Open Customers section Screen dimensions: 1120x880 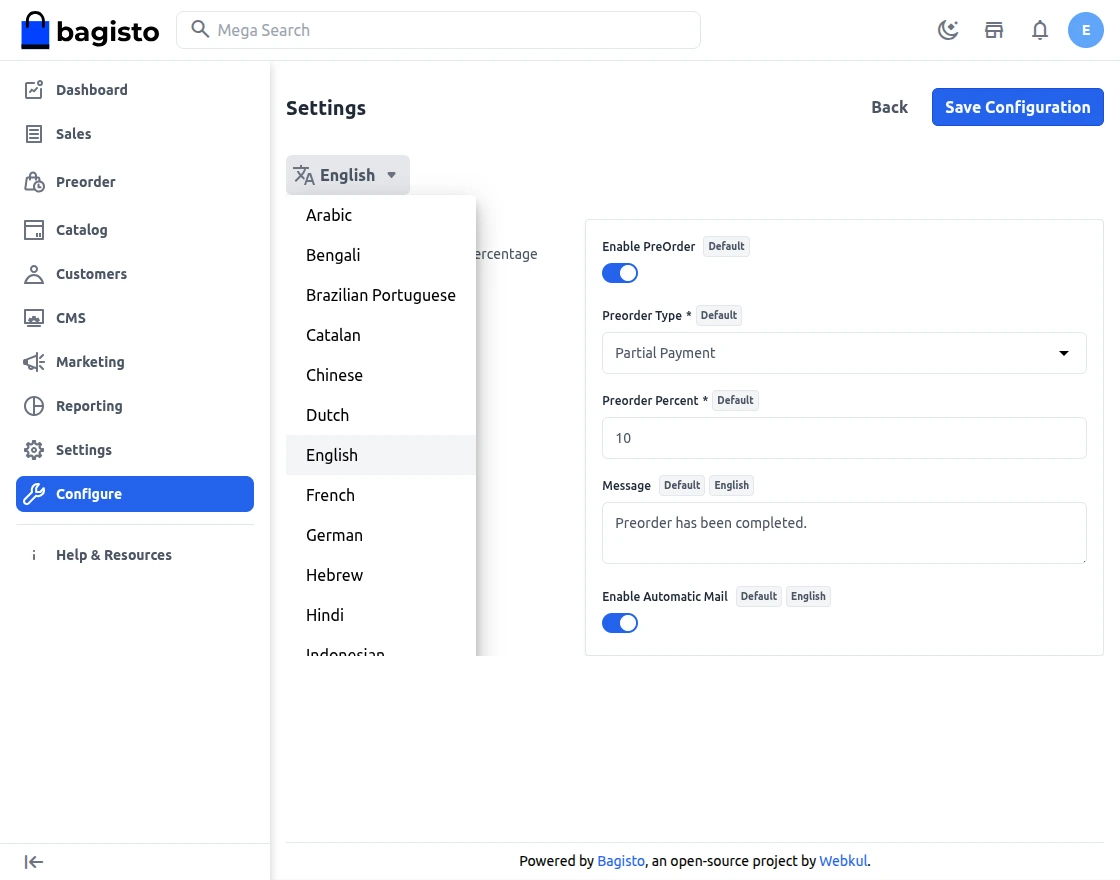tap(135, 274)
